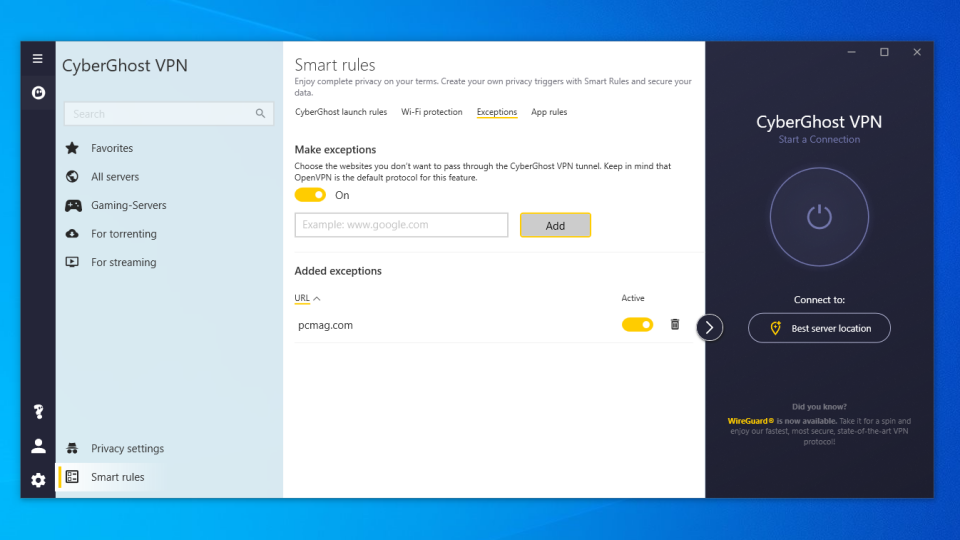The image size is (960, 540).
Task: Click the Privacy settings spy icon
Action: pos(72,448)
